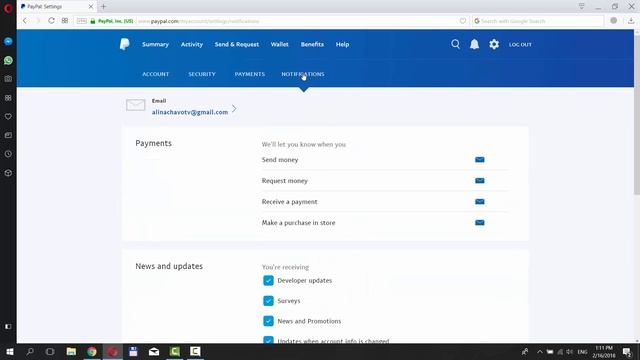Open Windows taskbar search
This screenshot has height=360, width=640.
click(30, 352)
